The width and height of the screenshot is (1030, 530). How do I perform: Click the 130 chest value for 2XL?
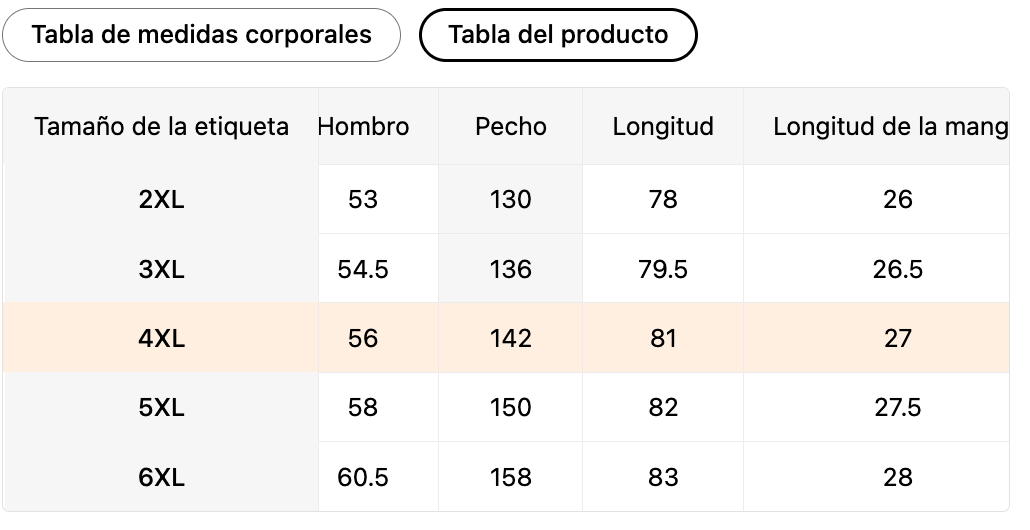coord(511,199)
